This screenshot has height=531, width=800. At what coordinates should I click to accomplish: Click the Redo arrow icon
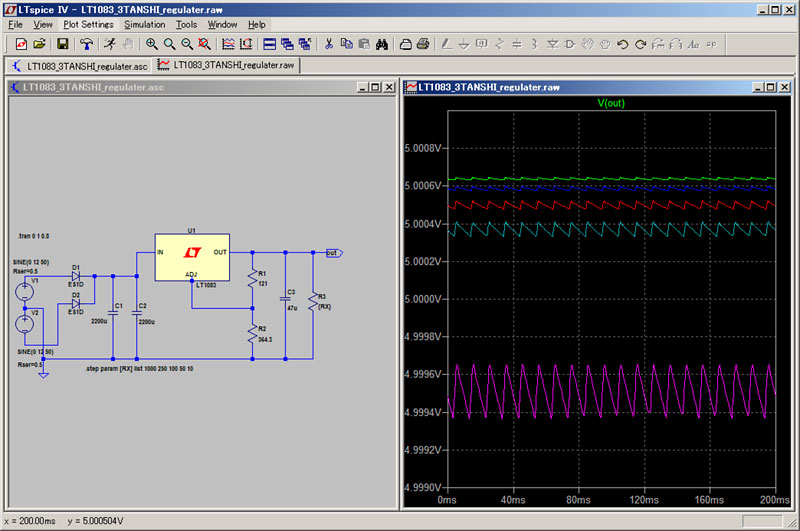pyautogui.click(x=640, y=44)
